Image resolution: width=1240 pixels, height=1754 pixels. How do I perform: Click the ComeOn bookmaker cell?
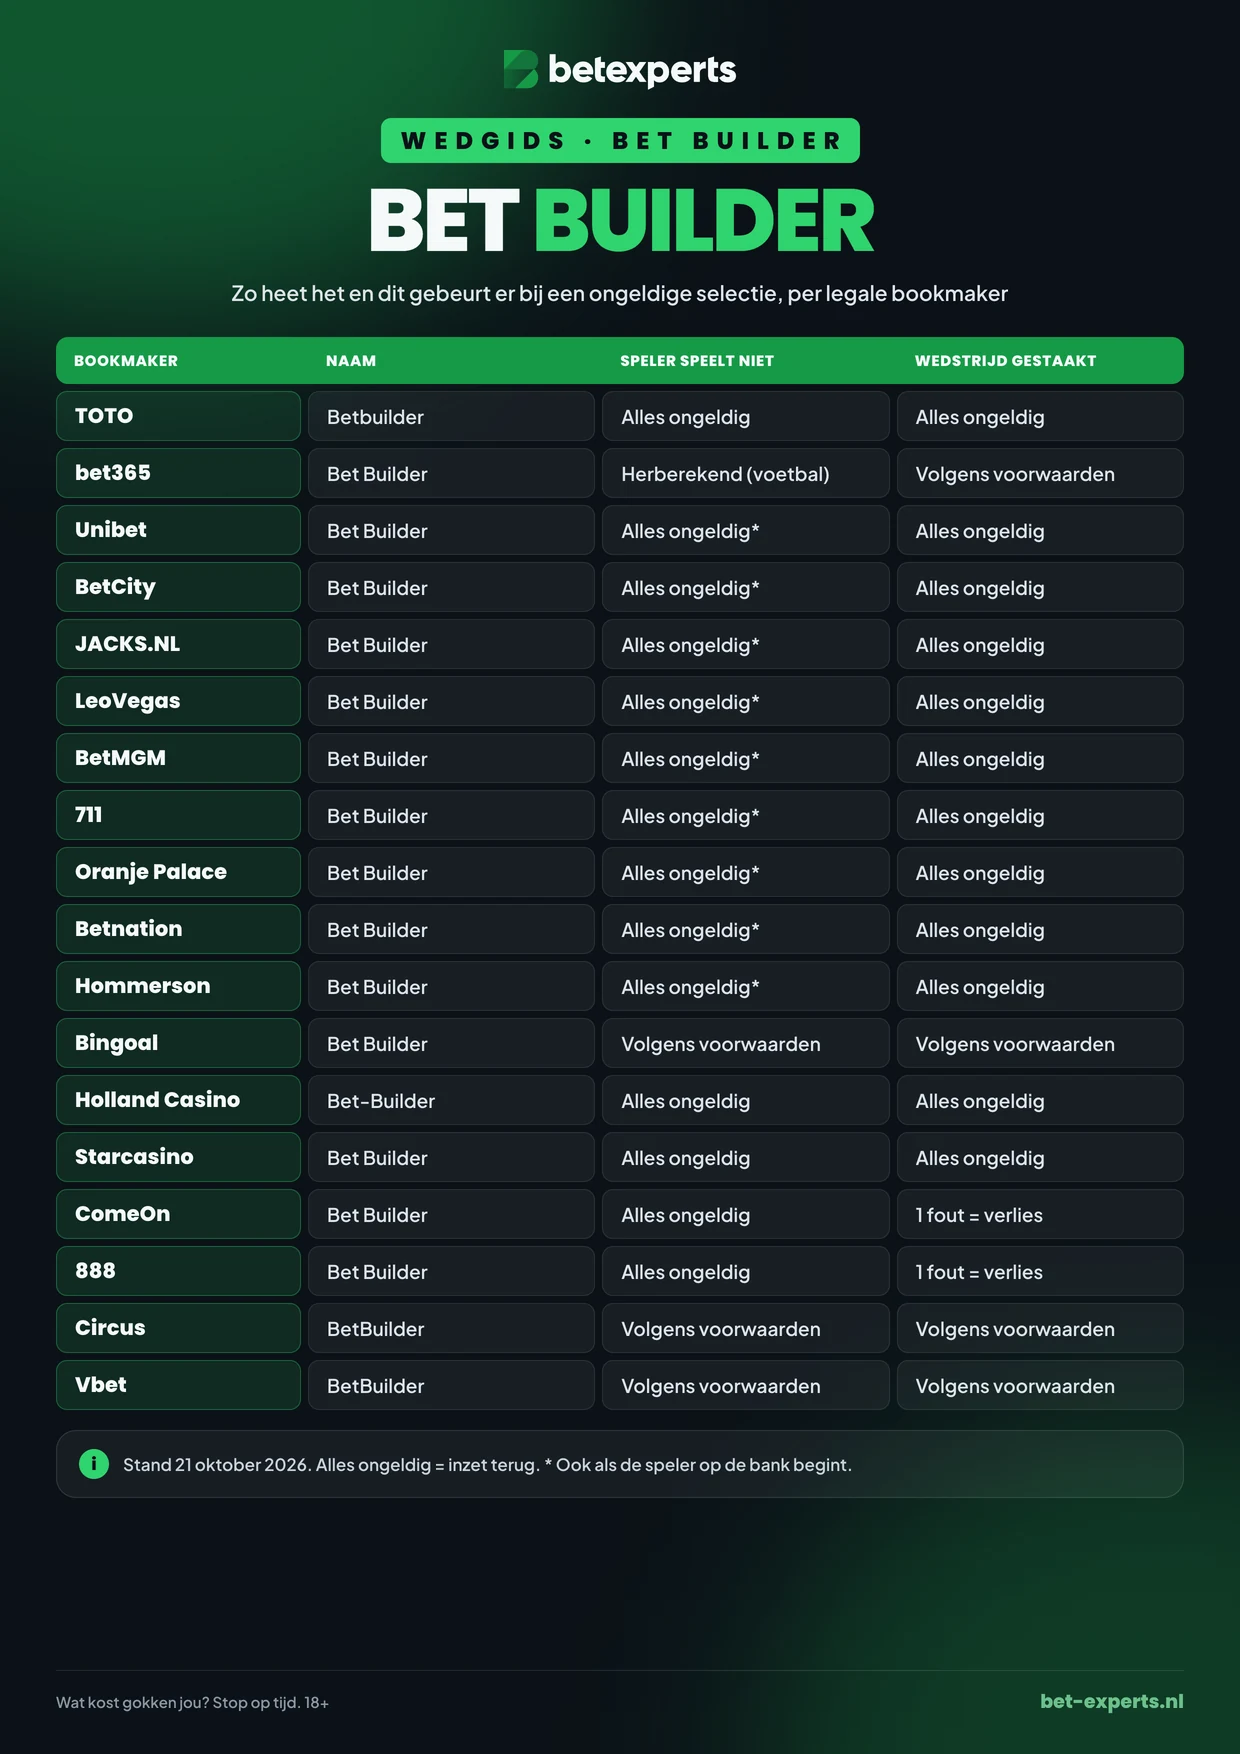[x=178, y=1214]
